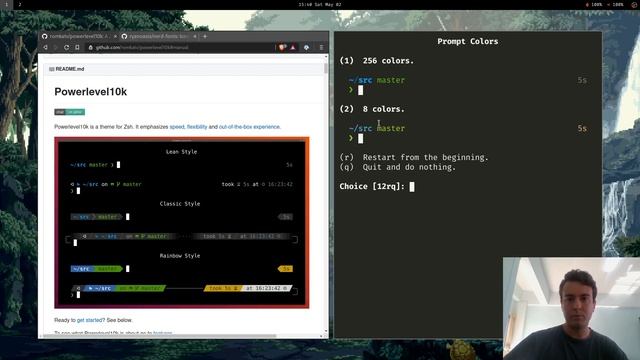Click the '(2) 8 colors.' option text
This screenshot has height=360, width=640.
pos(372,109)
